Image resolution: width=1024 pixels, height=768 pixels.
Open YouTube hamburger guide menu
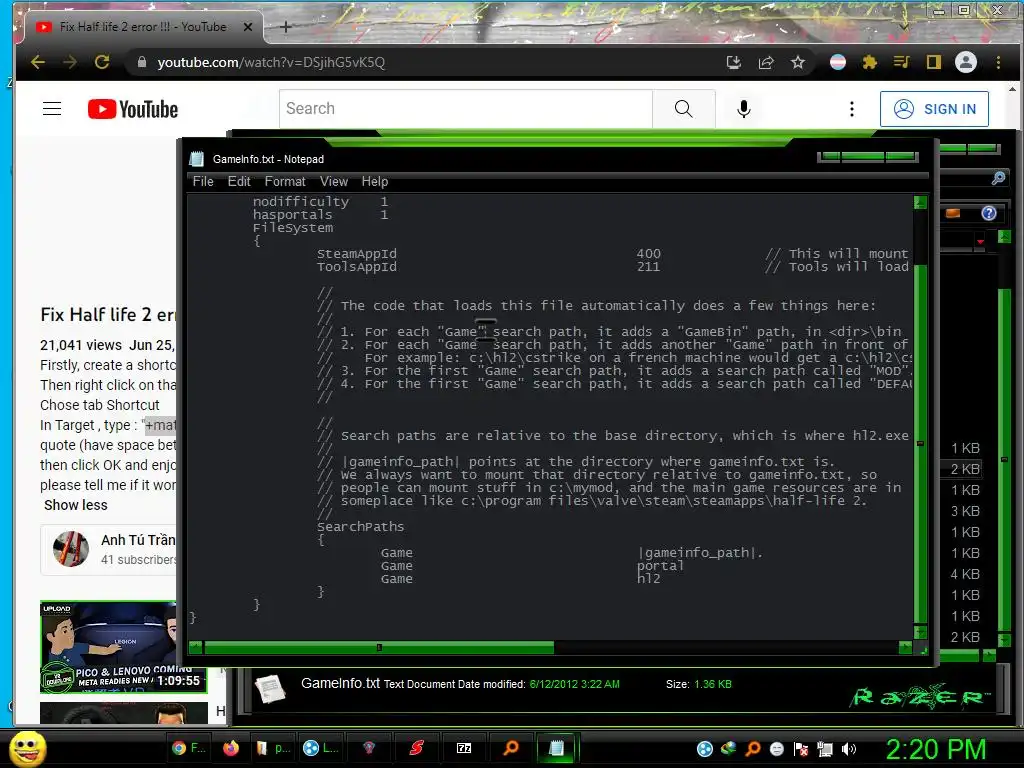52,109
